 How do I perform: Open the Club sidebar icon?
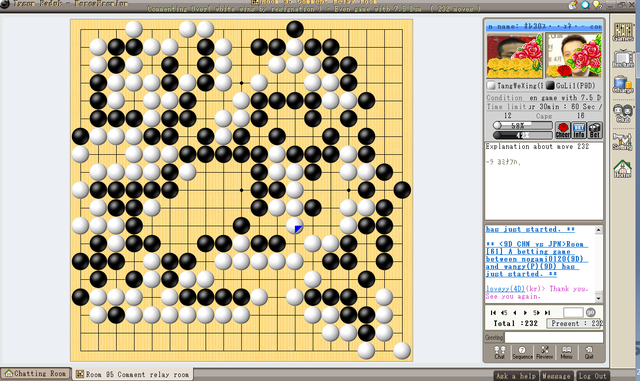623,113
